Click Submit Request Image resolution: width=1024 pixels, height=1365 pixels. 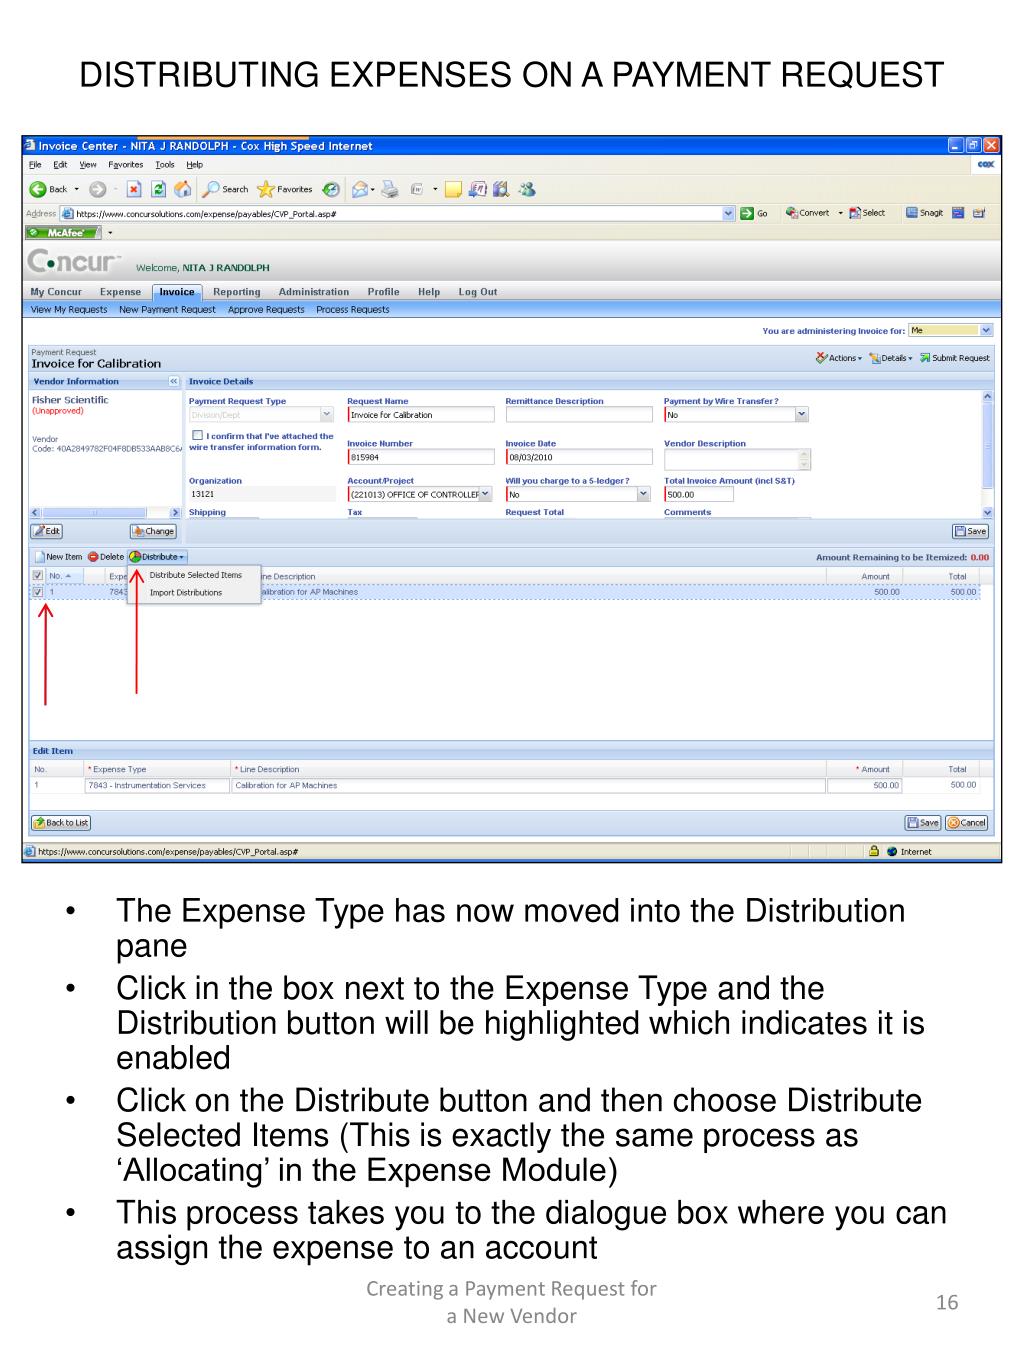955,358
